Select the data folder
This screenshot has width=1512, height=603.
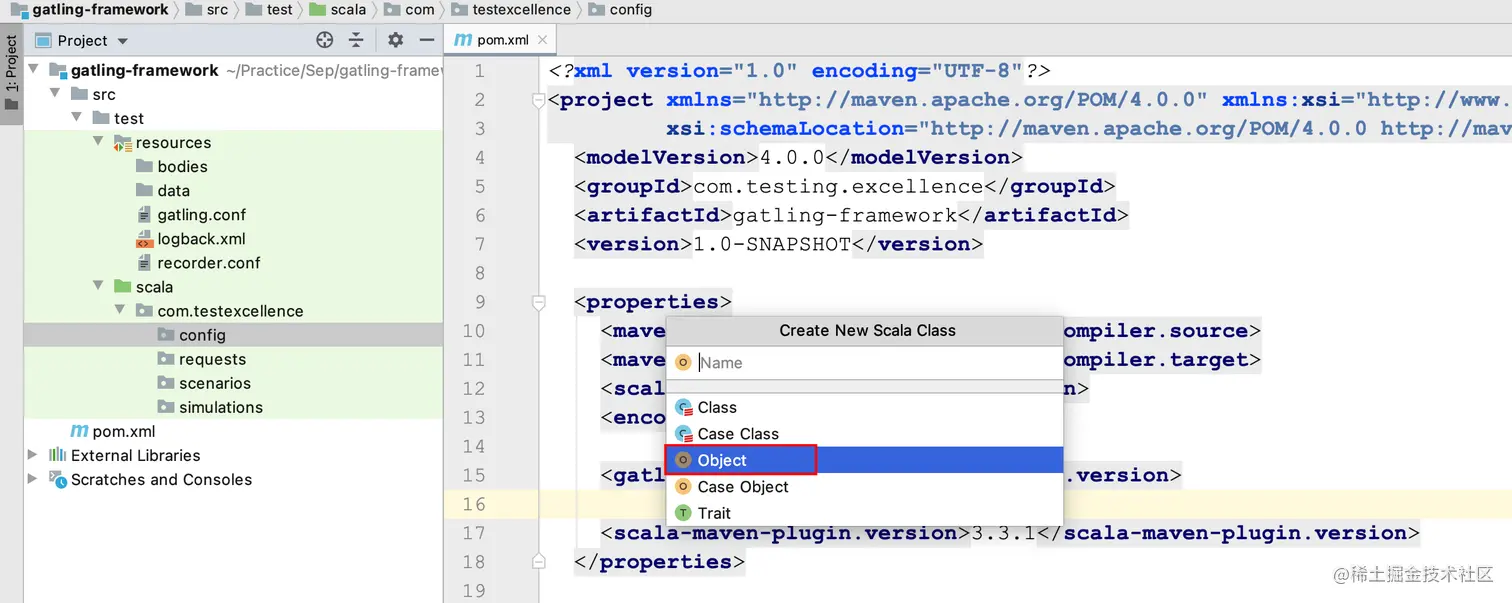[173, 190]
